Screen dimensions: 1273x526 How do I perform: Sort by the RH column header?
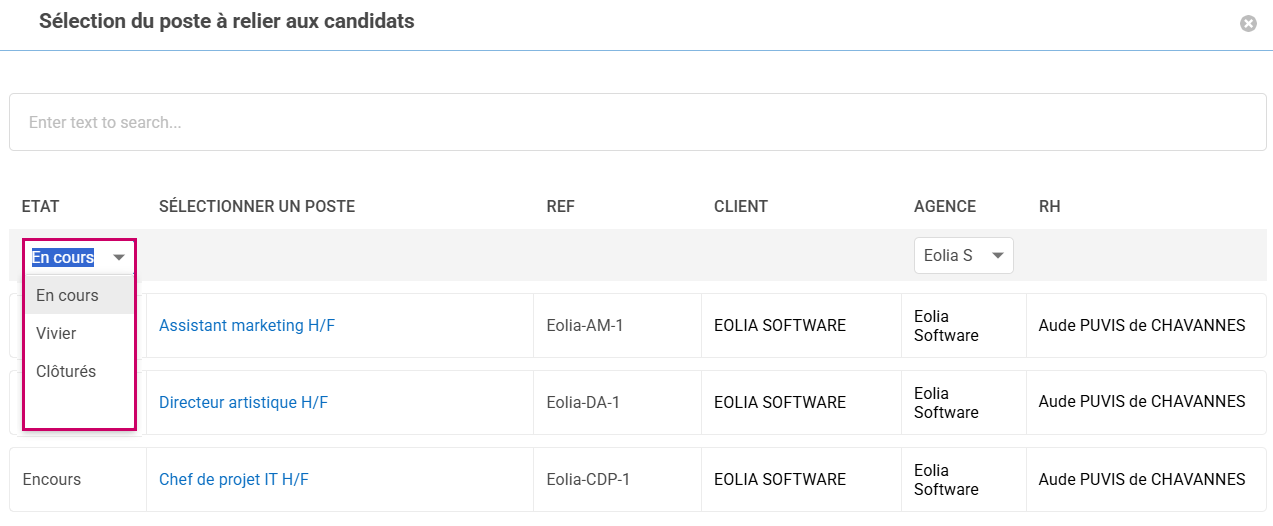[1049, 207]
